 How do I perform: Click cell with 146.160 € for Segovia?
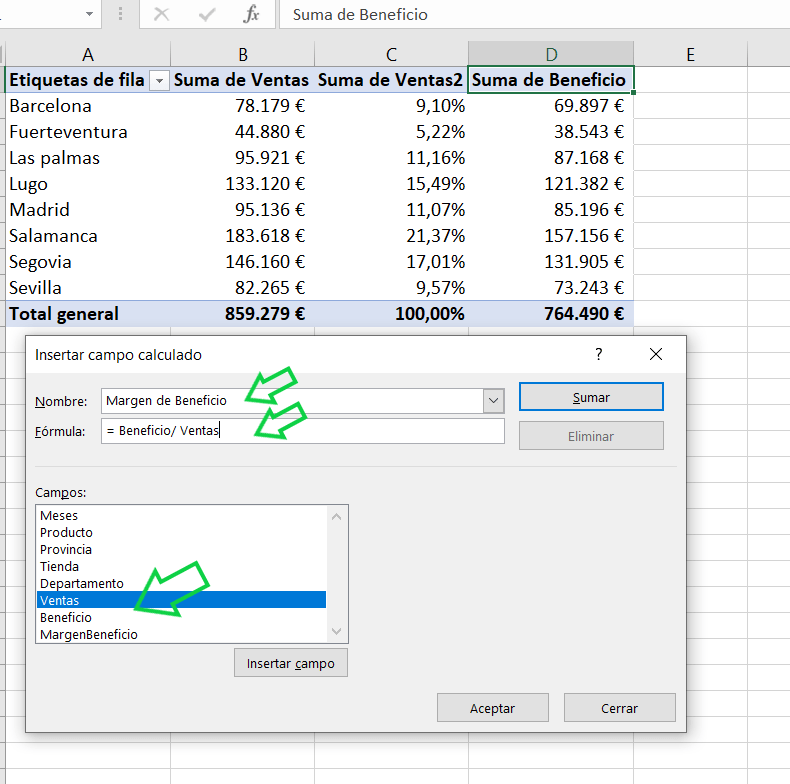[x=242, y=262]
